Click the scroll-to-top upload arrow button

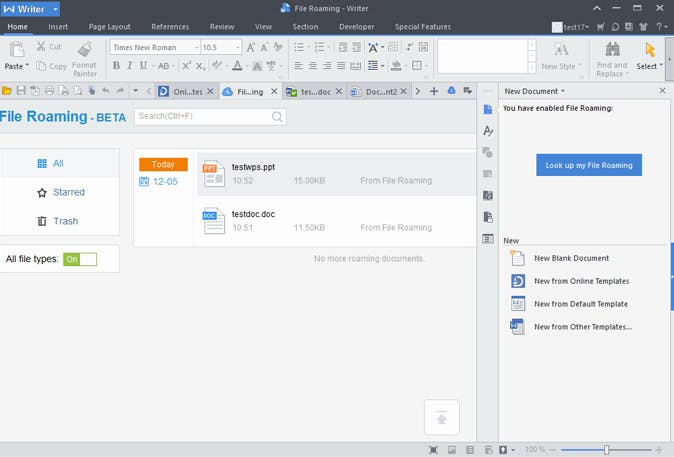(441, 417)
